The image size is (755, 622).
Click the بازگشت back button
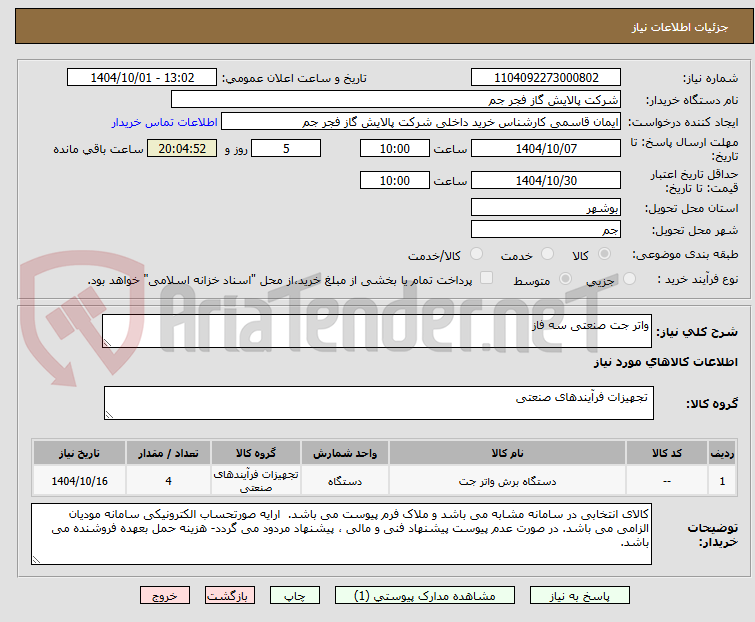(230, 596)
